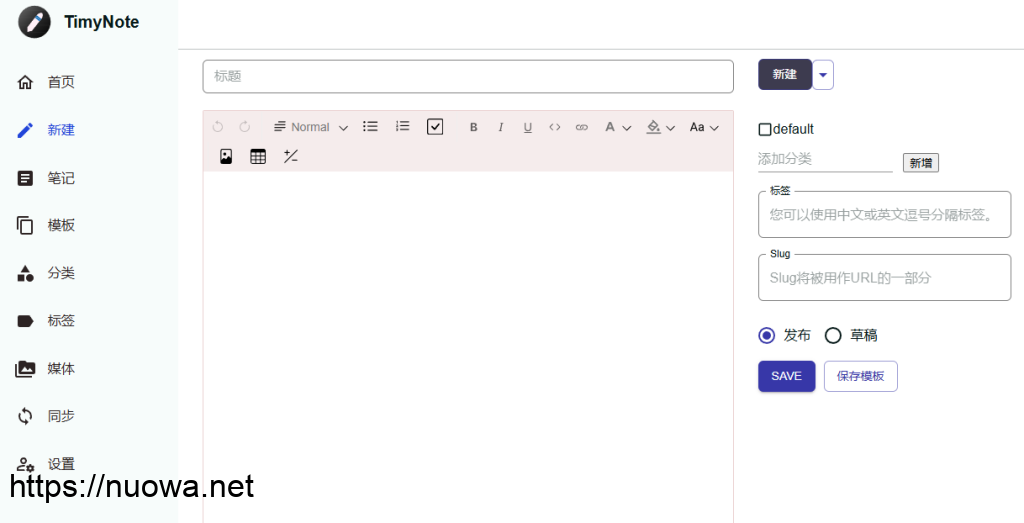Click the bulleted list icon
Viewport: 1024px width, 523px height.
click(370, 127)
